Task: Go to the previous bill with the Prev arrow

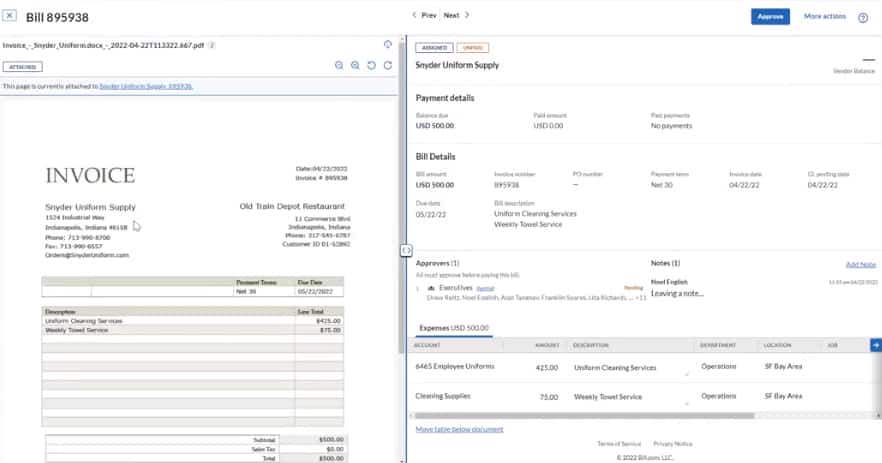Action: 424,15
